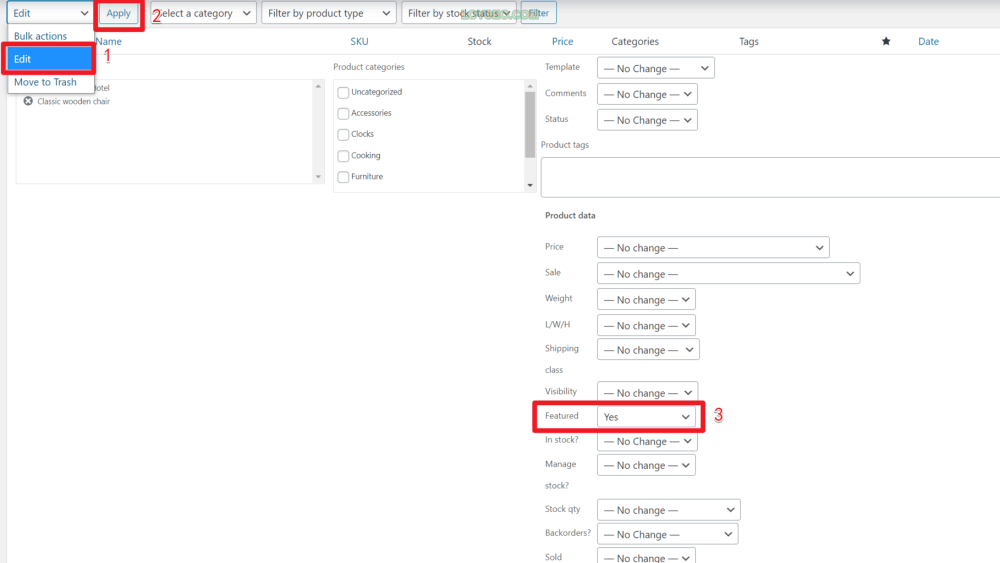Image resolution: width=1000 pixels, height=563 pixels.
Task: Open the Featured dropdown set to Yes
Action: (x=646, y=416)
